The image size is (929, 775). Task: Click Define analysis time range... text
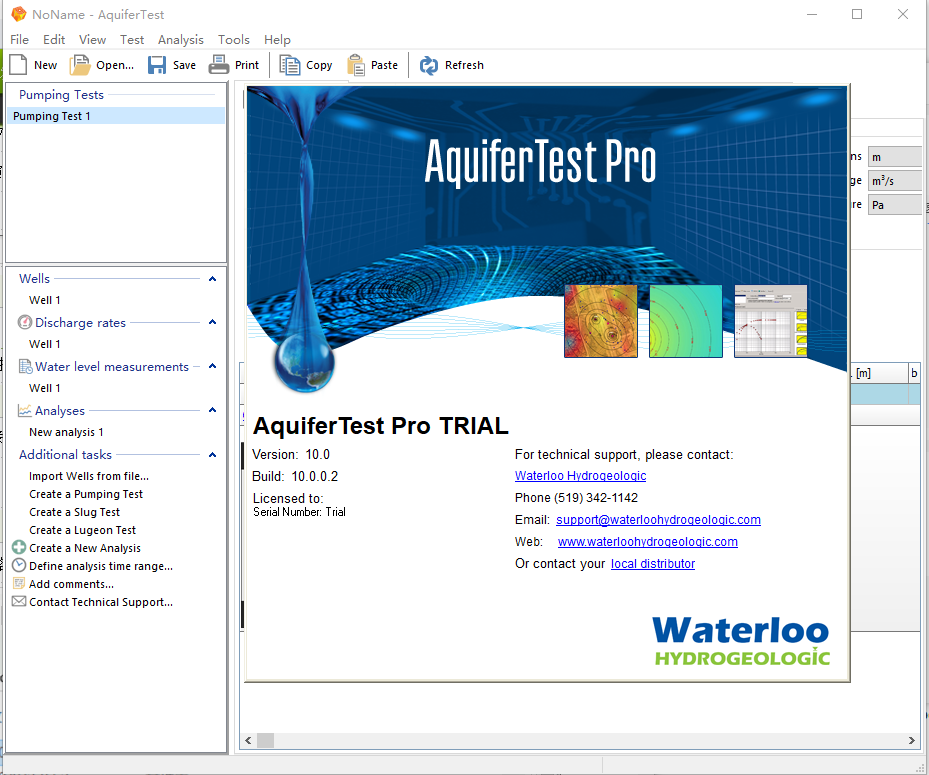101,566
